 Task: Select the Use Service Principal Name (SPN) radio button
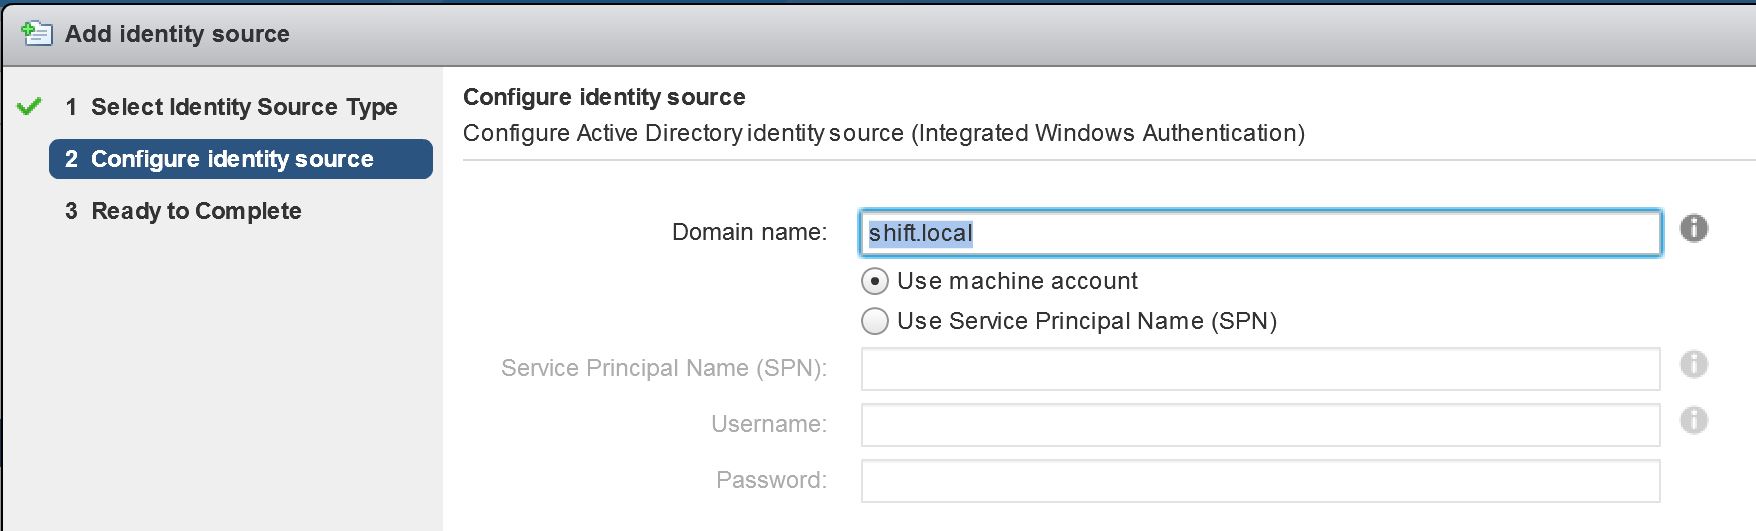pyautogui.click(x=875, y=321)
